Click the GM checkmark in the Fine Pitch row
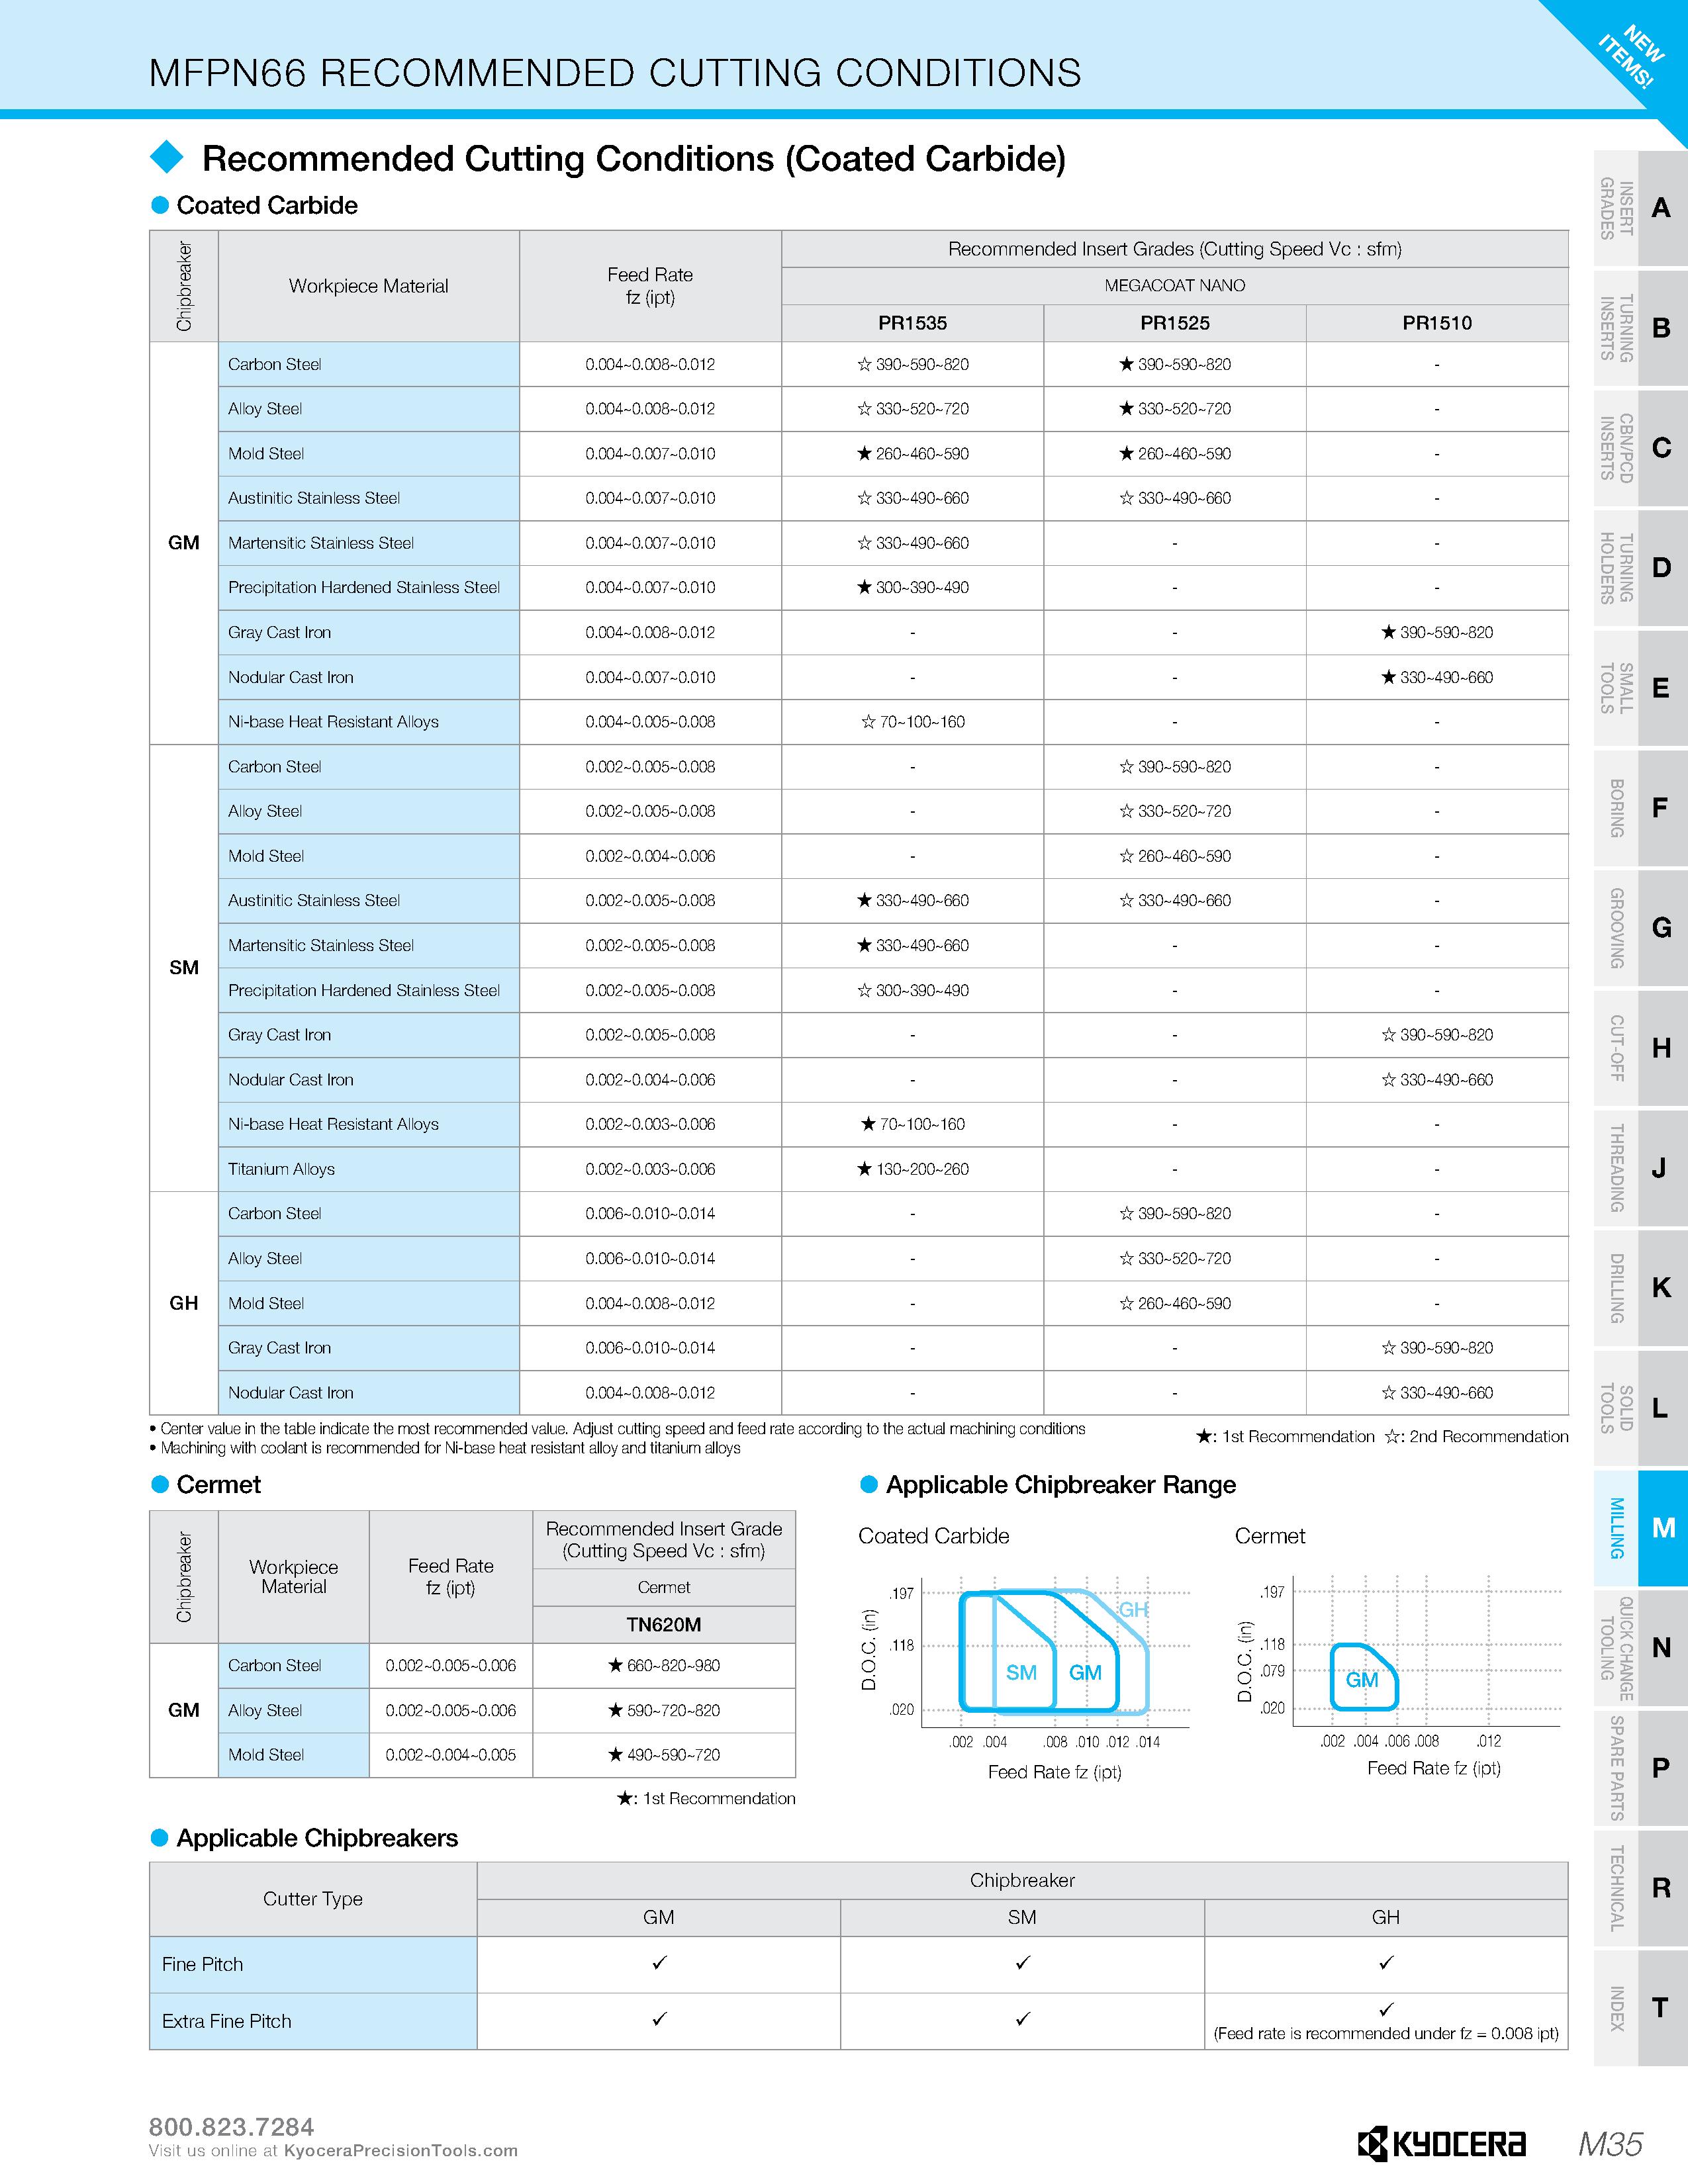1688x2184 pixels. click(x=659, y=1963)
